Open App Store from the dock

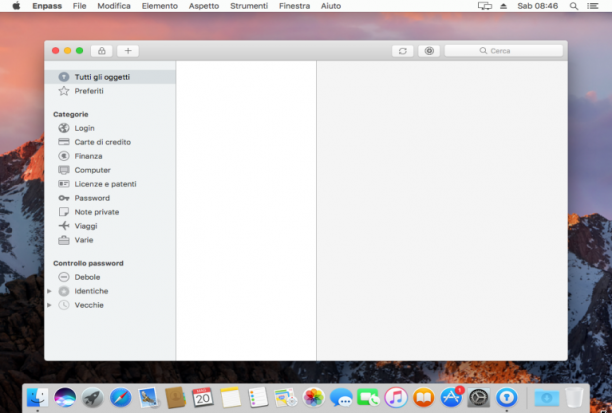[x=451, y=398]
